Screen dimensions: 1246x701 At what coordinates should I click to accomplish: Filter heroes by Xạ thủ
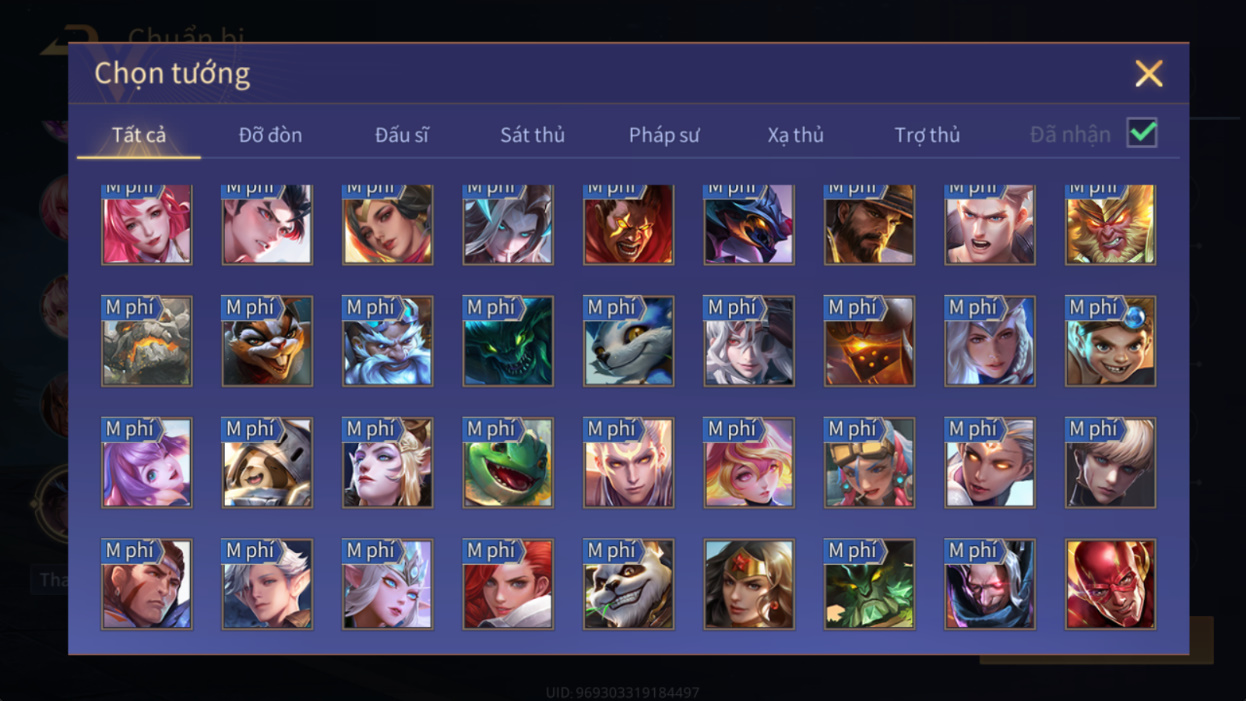pos(795,135)
